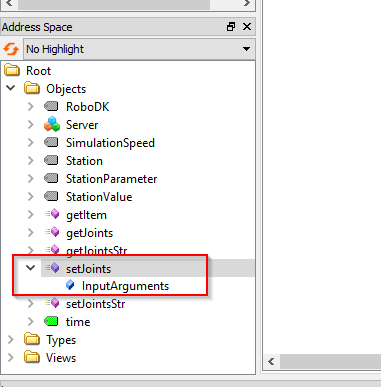Click the setJointsStr method icon
This screenshot has height=387, width=381.
(x=52, y=303)
